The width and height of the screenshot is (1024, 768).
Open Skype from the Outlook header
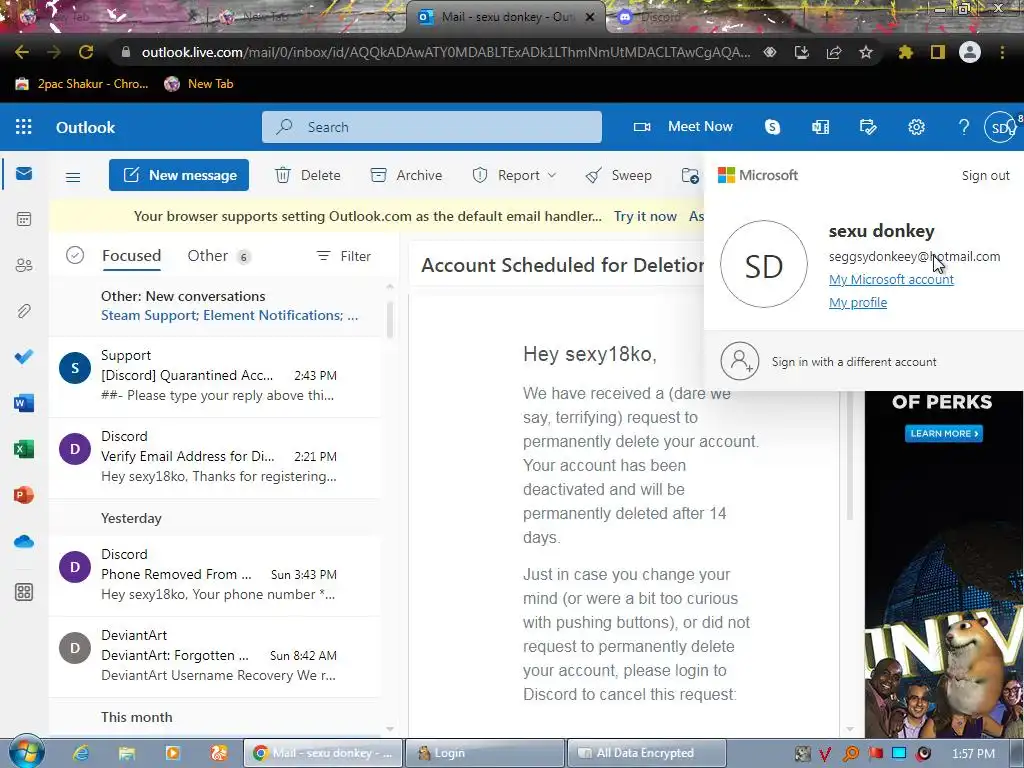pyautogui.click(x=773, y=127)
